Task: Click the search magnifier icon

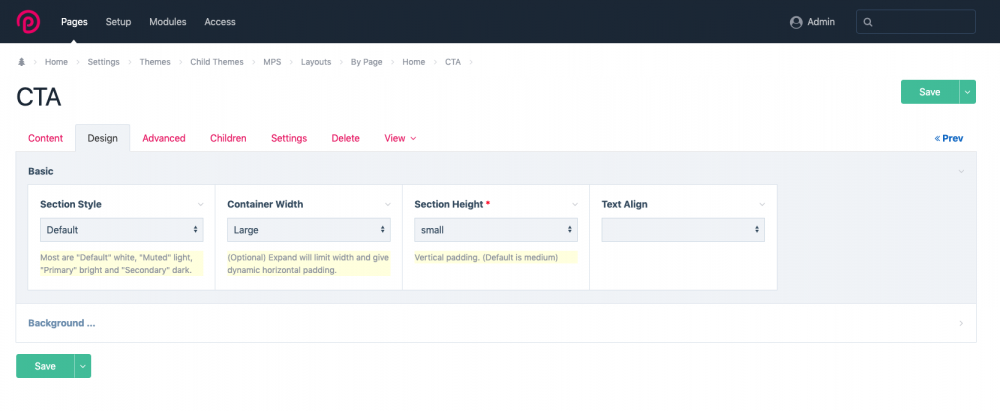Action: click(x=868, y=22)
